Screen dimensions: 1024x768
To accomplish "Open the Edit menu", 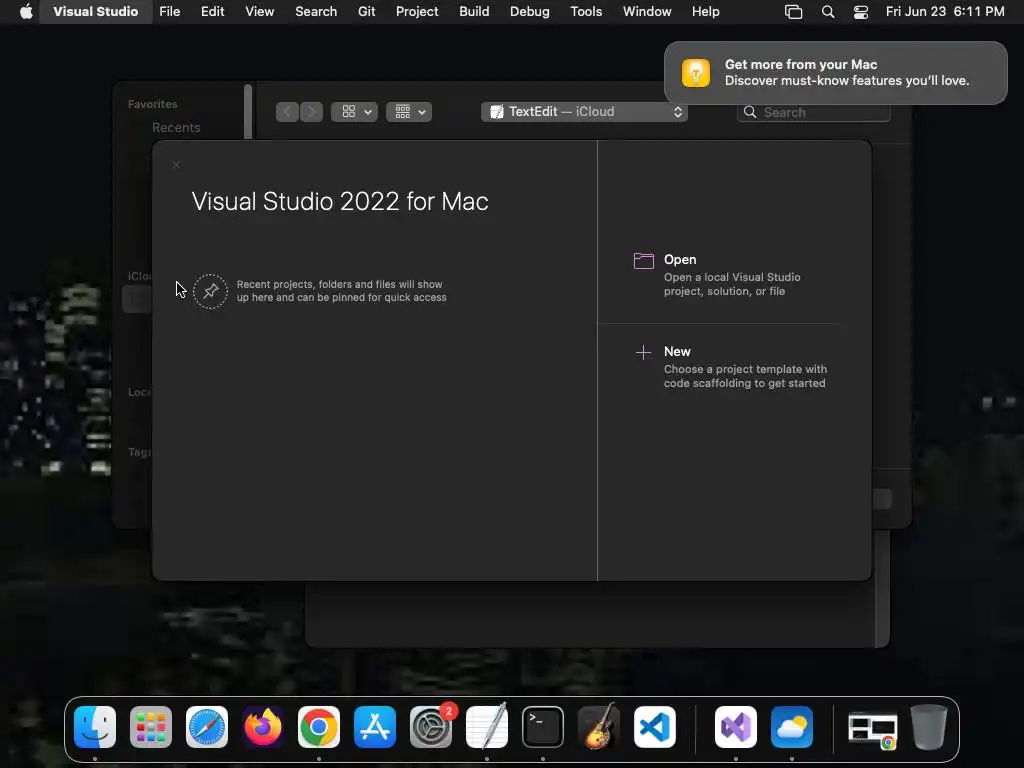I will [x=212, y=12].
